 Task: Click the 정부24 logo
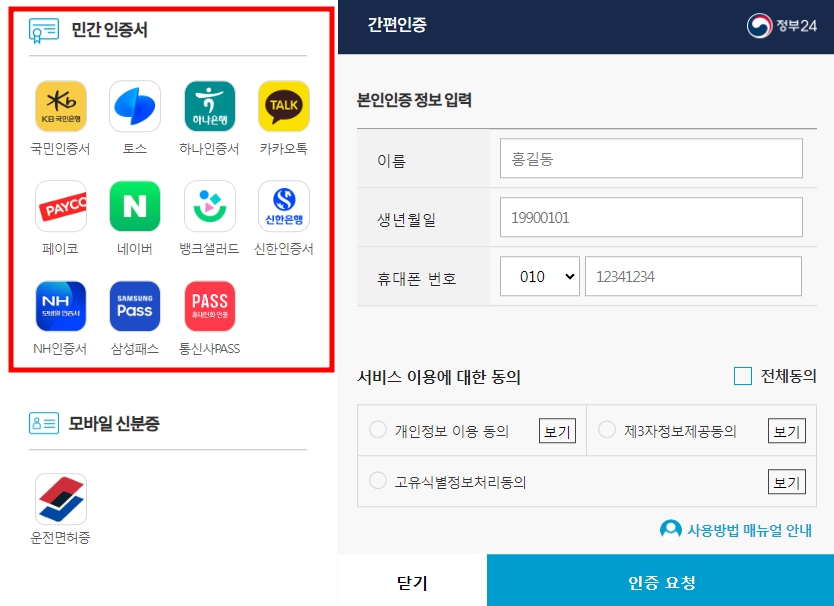[x=781, y=25]
